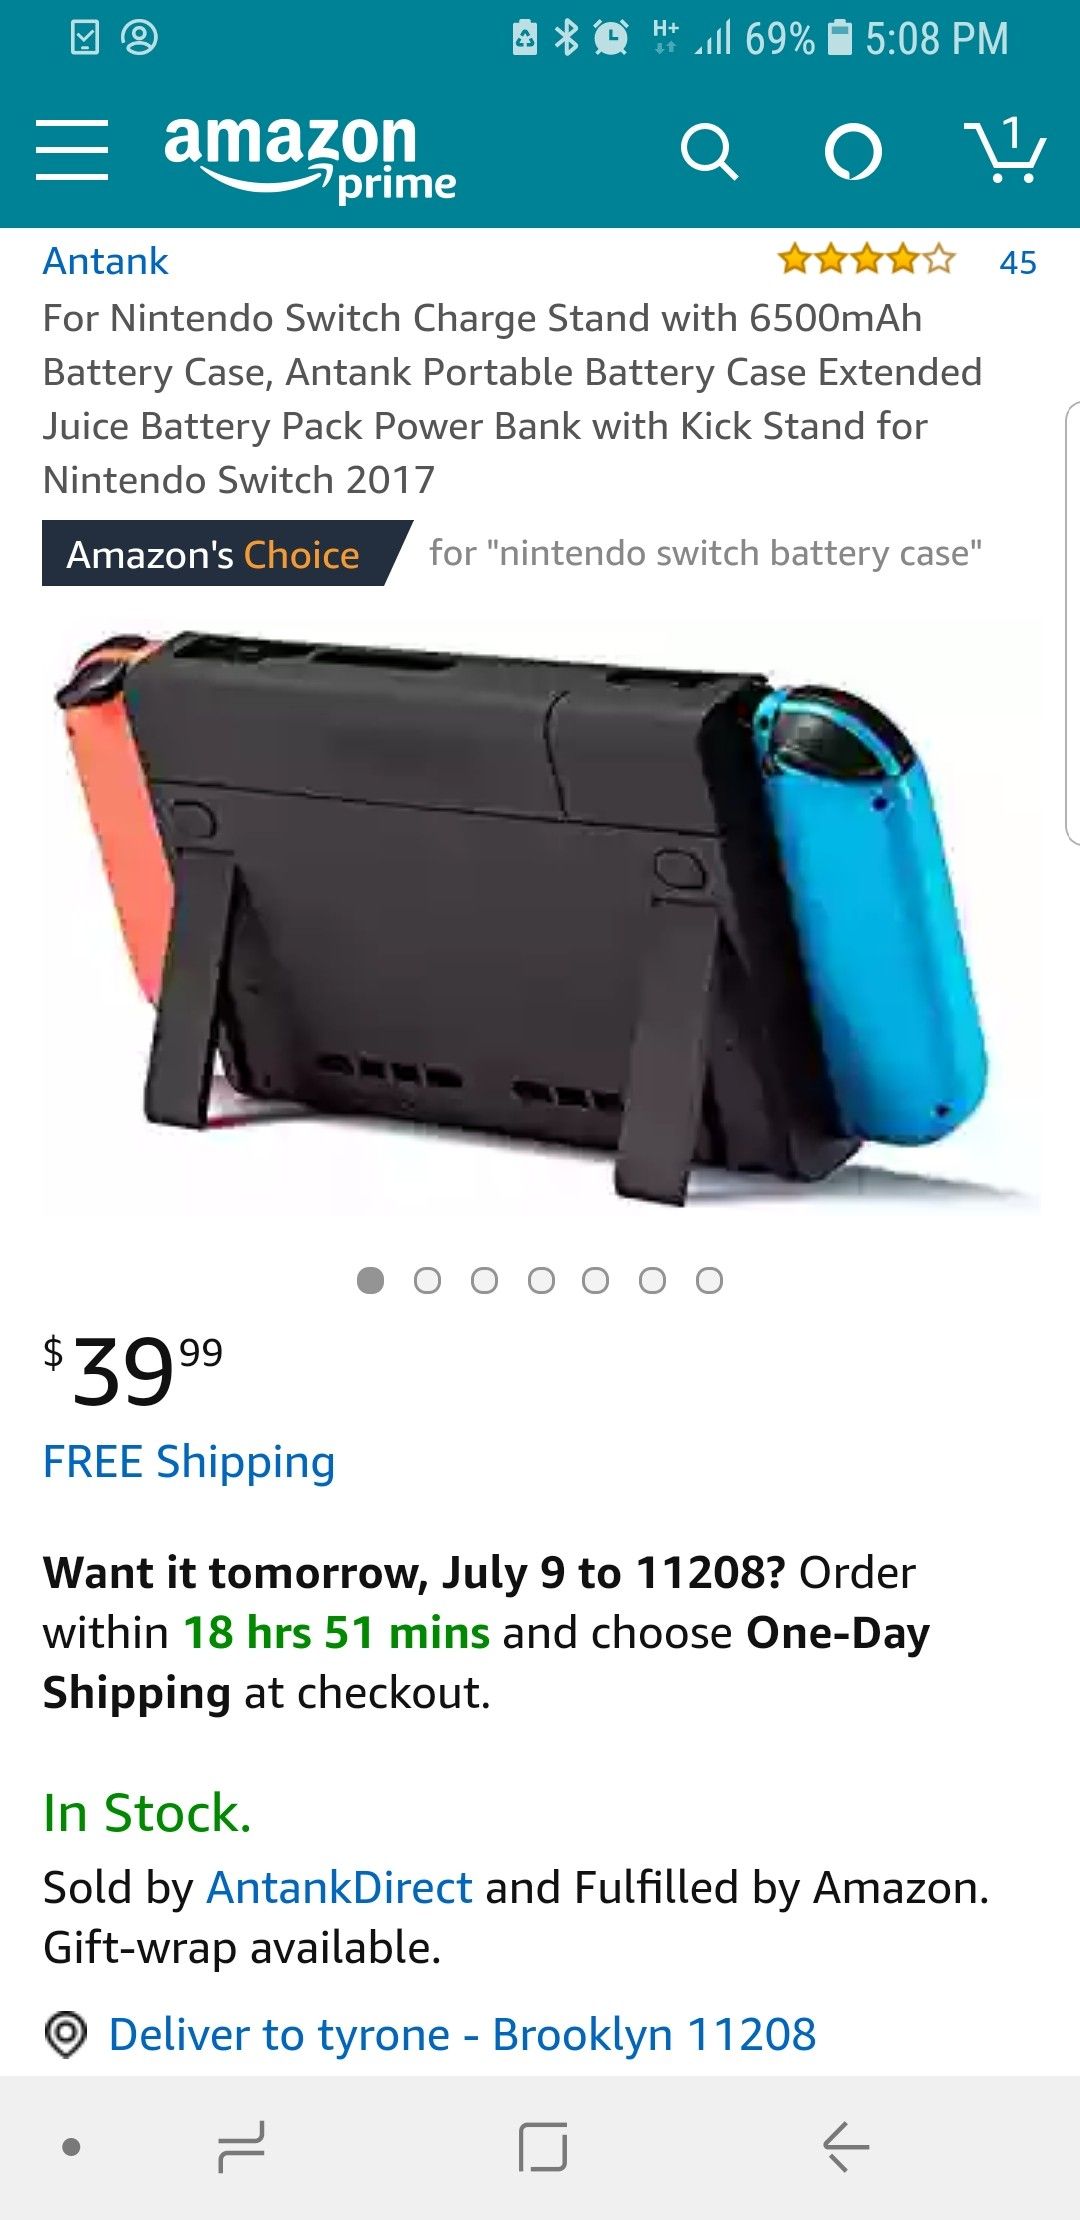Viewport: 1080px width, 2220px height.
Task: View the star rating reviews
Action: [x=867, y=260]
